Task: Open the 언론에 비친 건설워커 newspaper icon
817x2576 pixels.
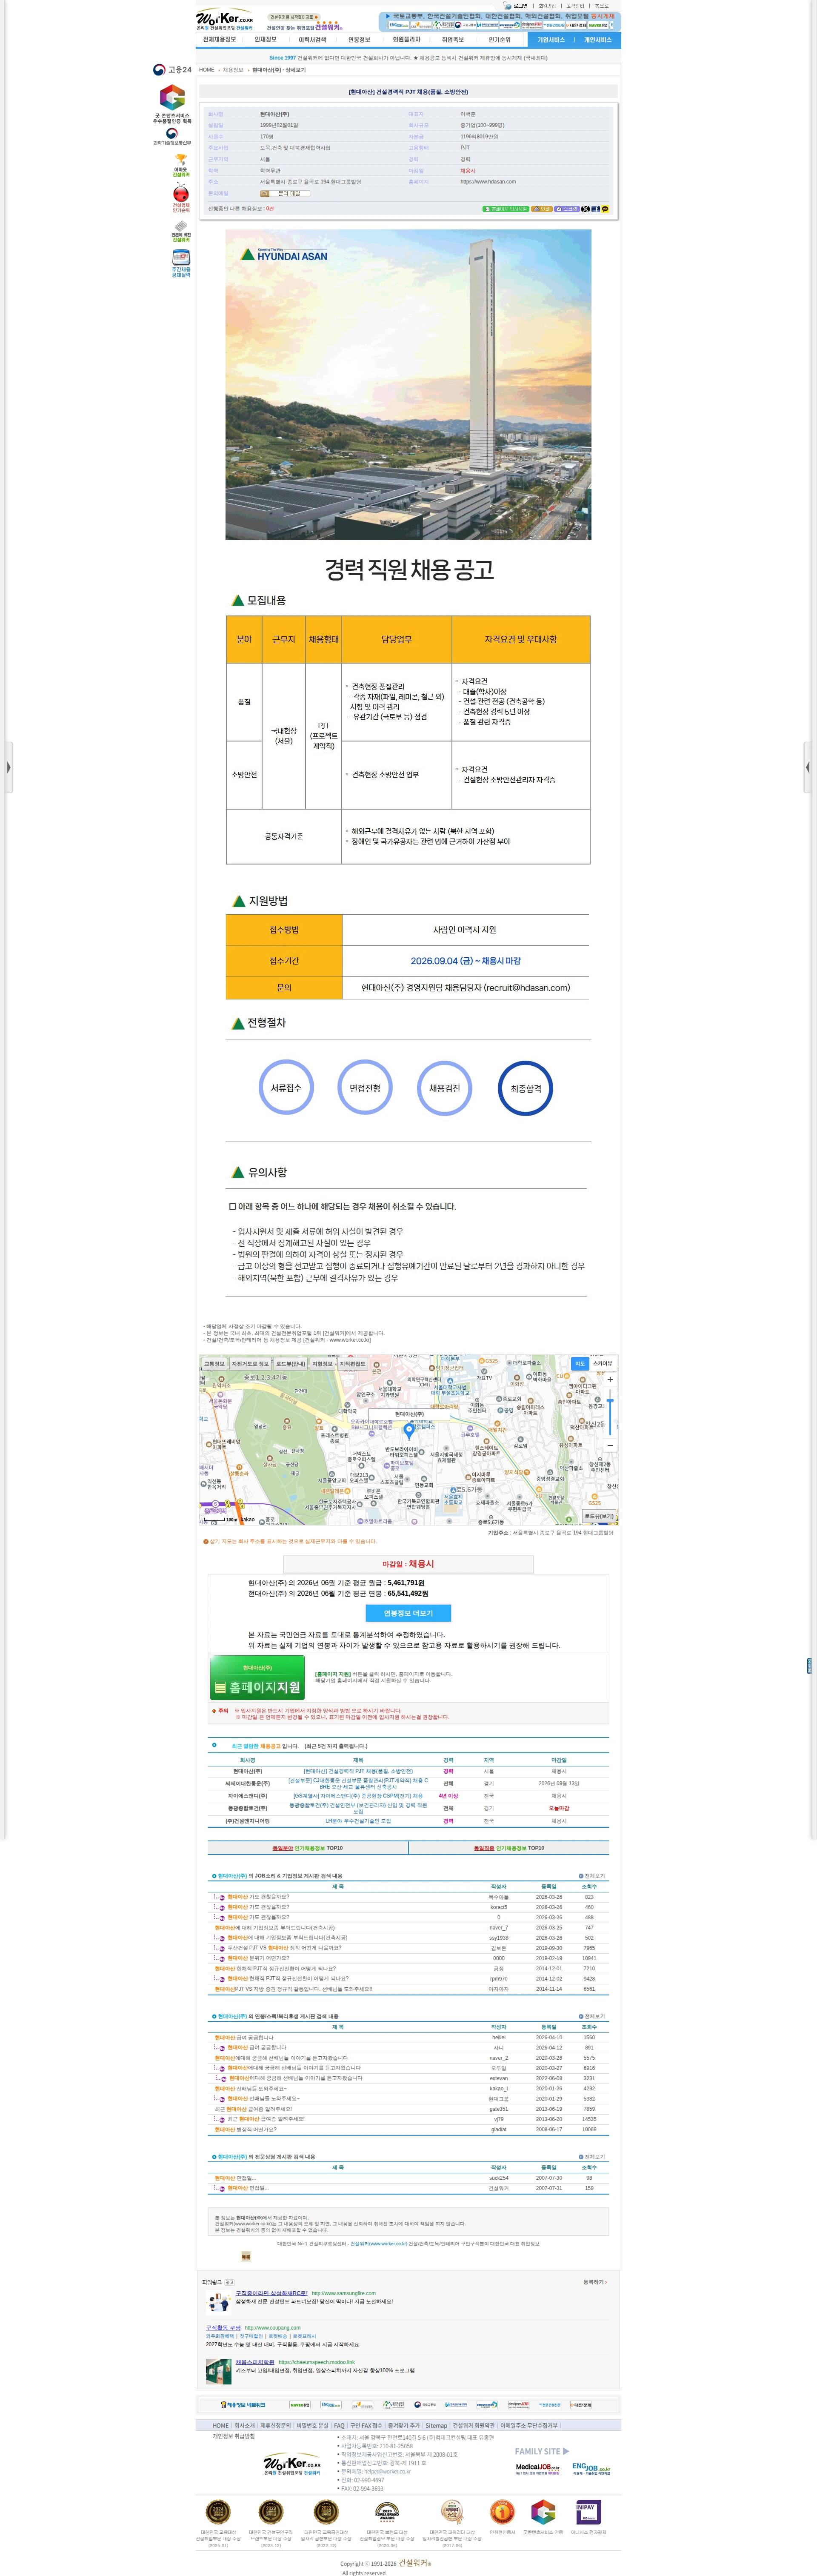Action: (181, 232)
